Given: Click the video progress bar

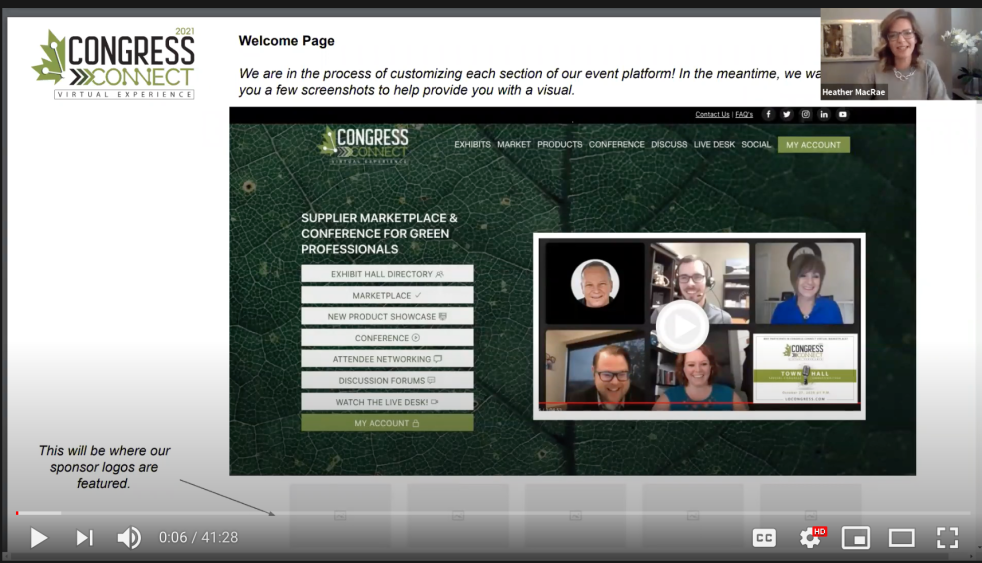Looking at the screenshot, I should pos(490,513).
